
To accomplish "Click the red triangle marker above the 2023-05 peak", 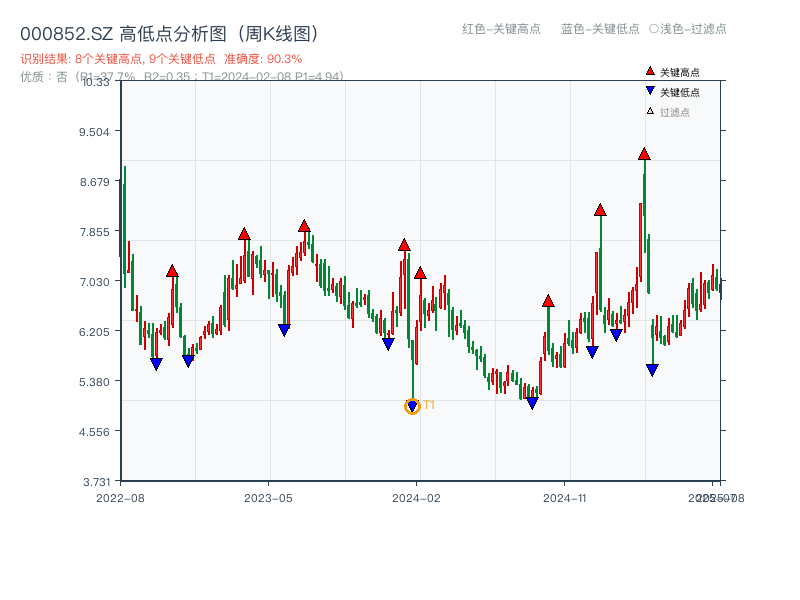I will click(x=304, y=224).
